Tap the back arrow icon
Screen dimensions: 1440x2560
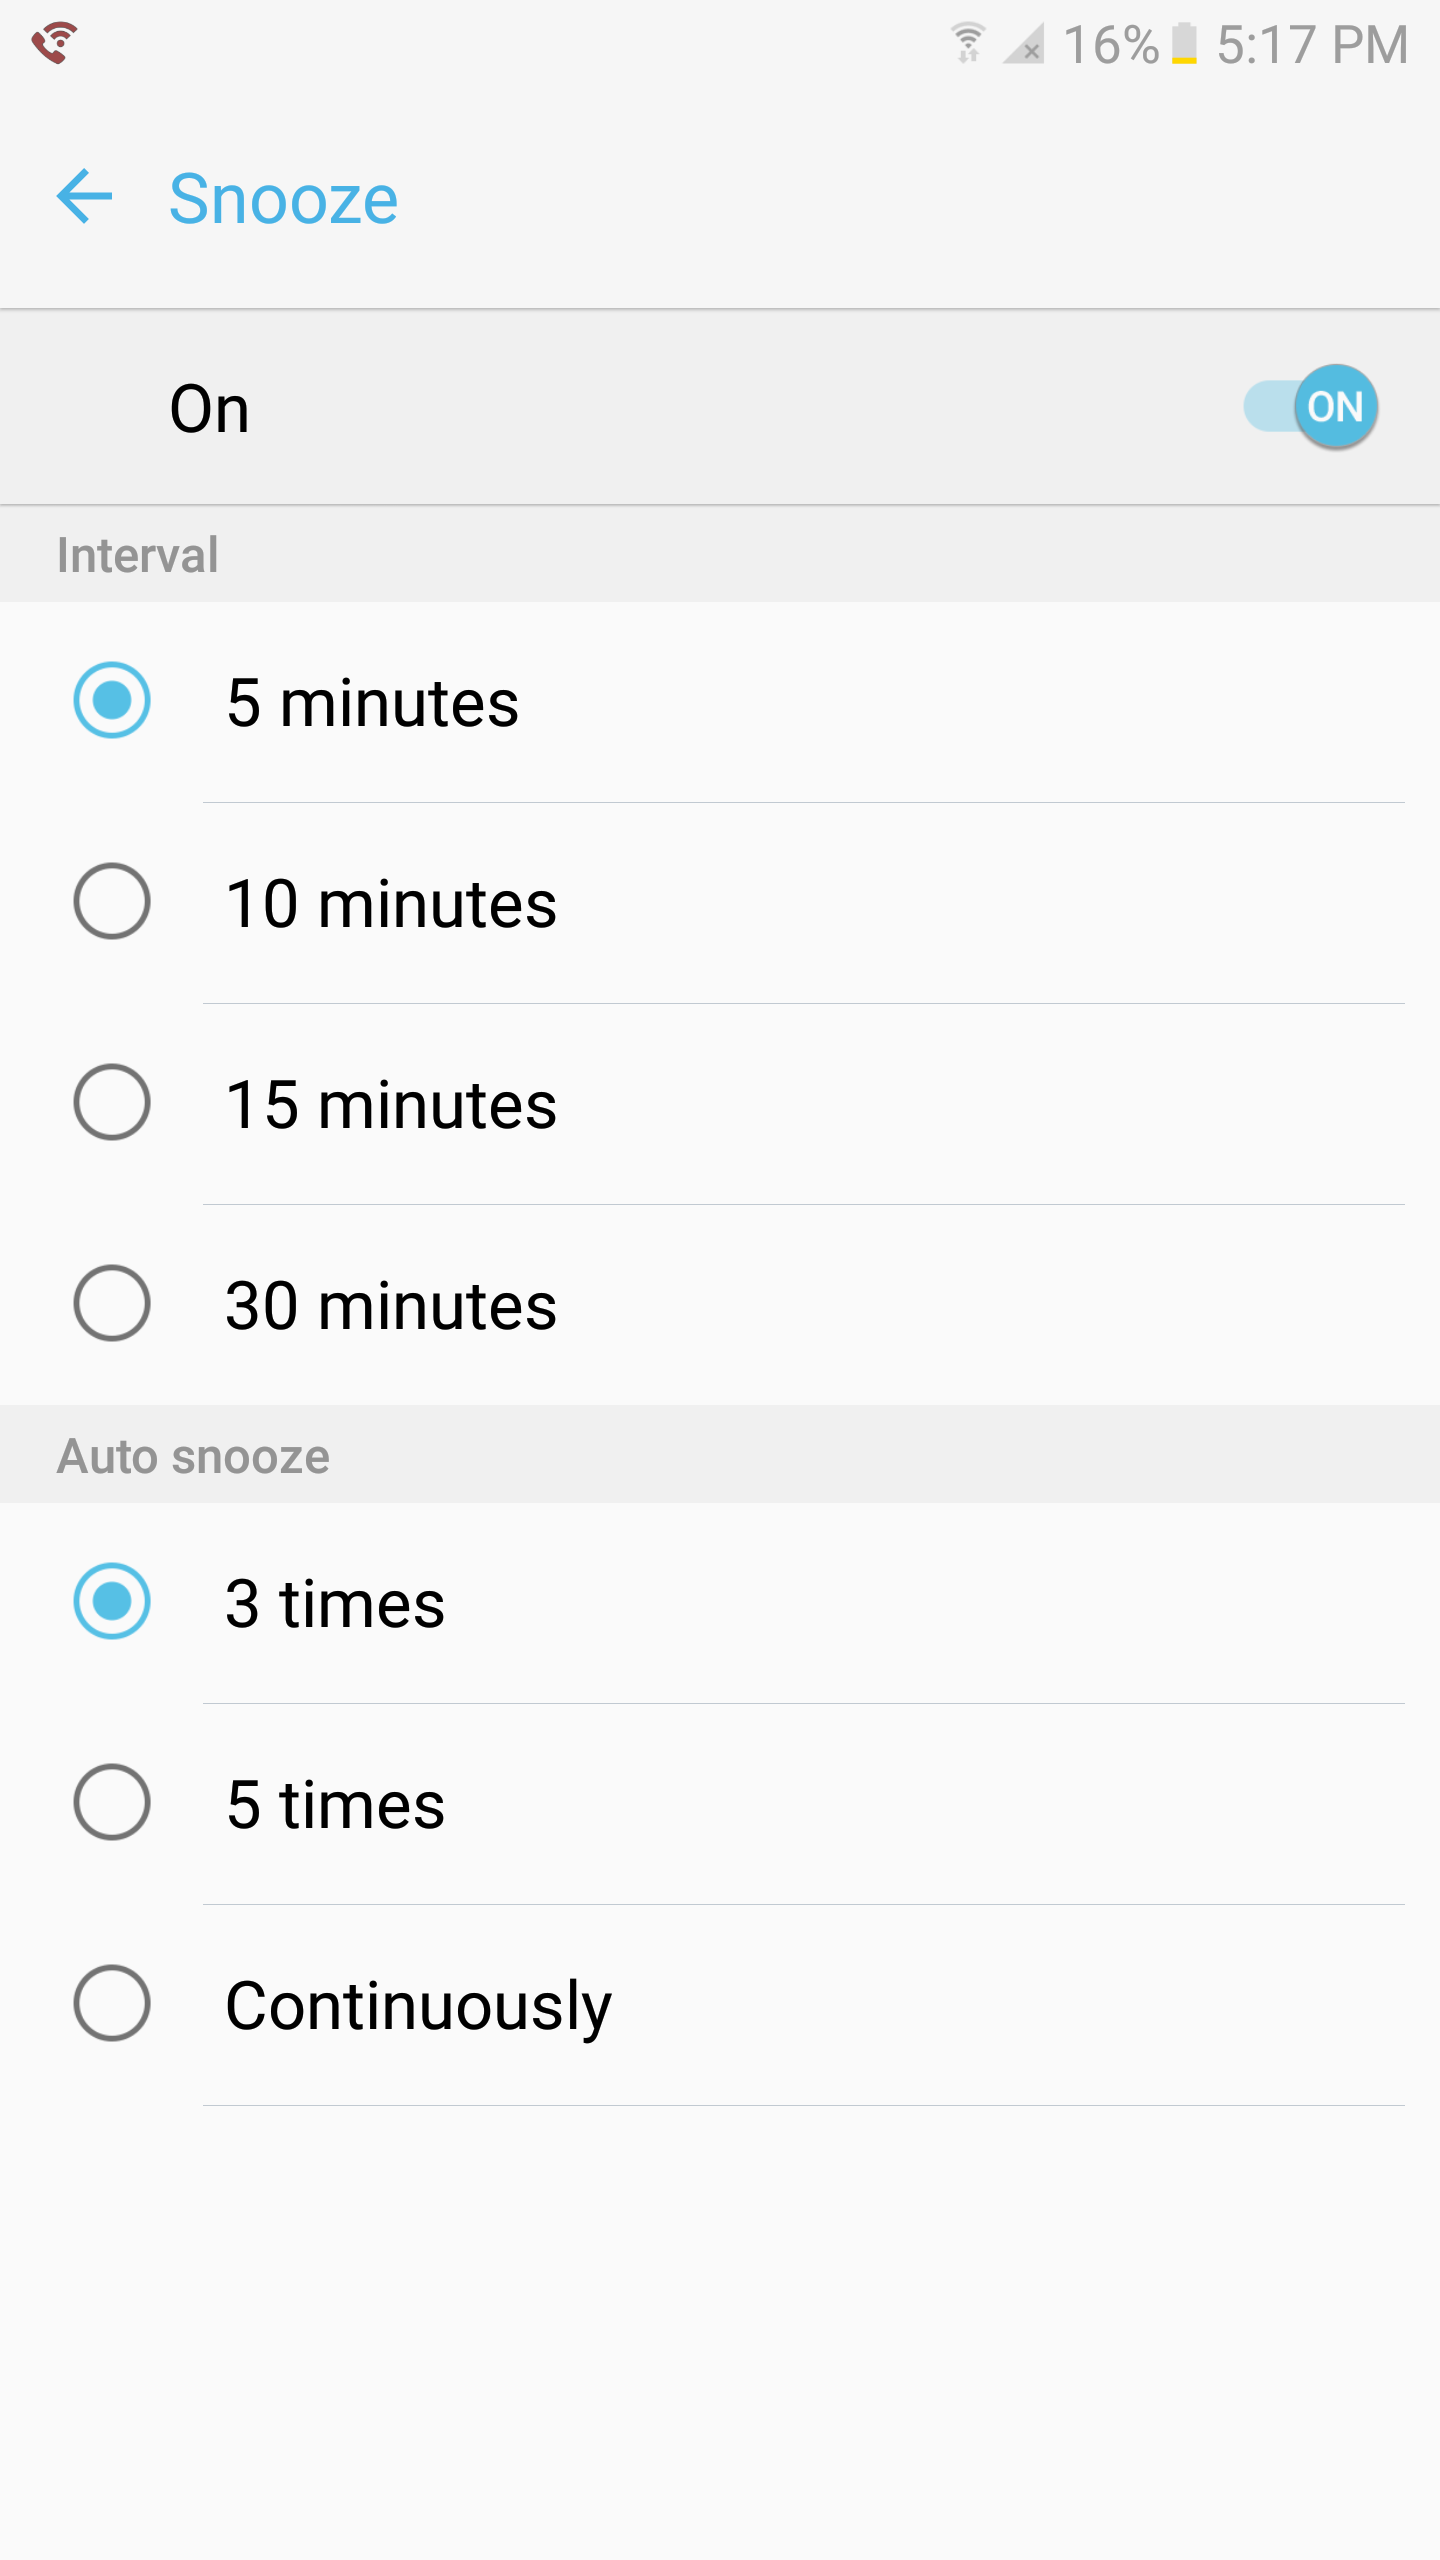pyautogui.click(x=85, y=197)
